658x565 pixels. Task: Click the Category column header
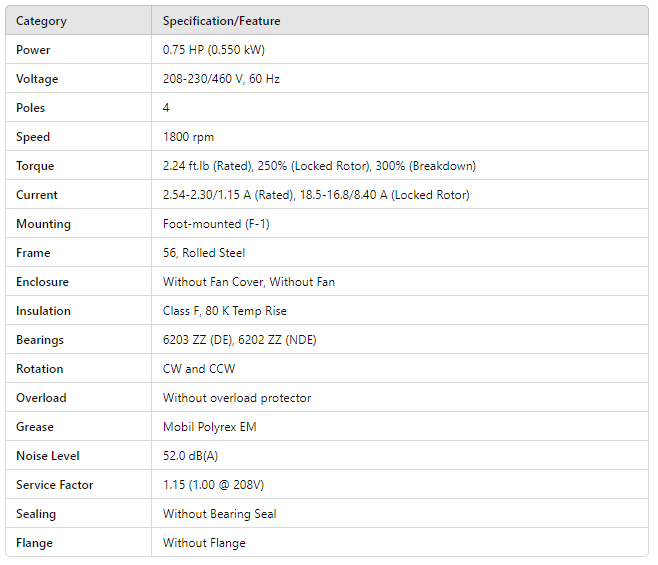[x=40, y=21]
